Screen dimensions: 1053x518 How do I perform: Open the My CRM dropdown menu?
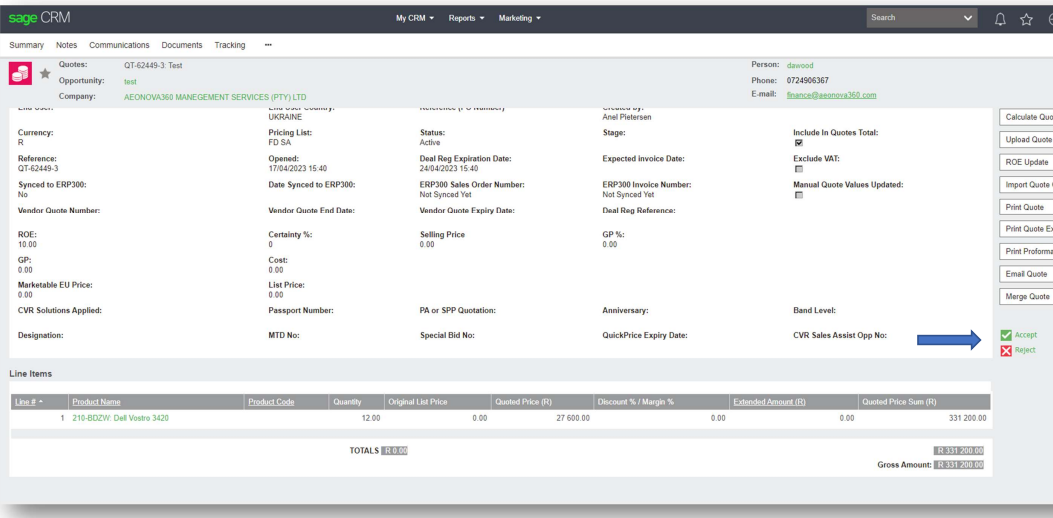[x=421, y=19]
